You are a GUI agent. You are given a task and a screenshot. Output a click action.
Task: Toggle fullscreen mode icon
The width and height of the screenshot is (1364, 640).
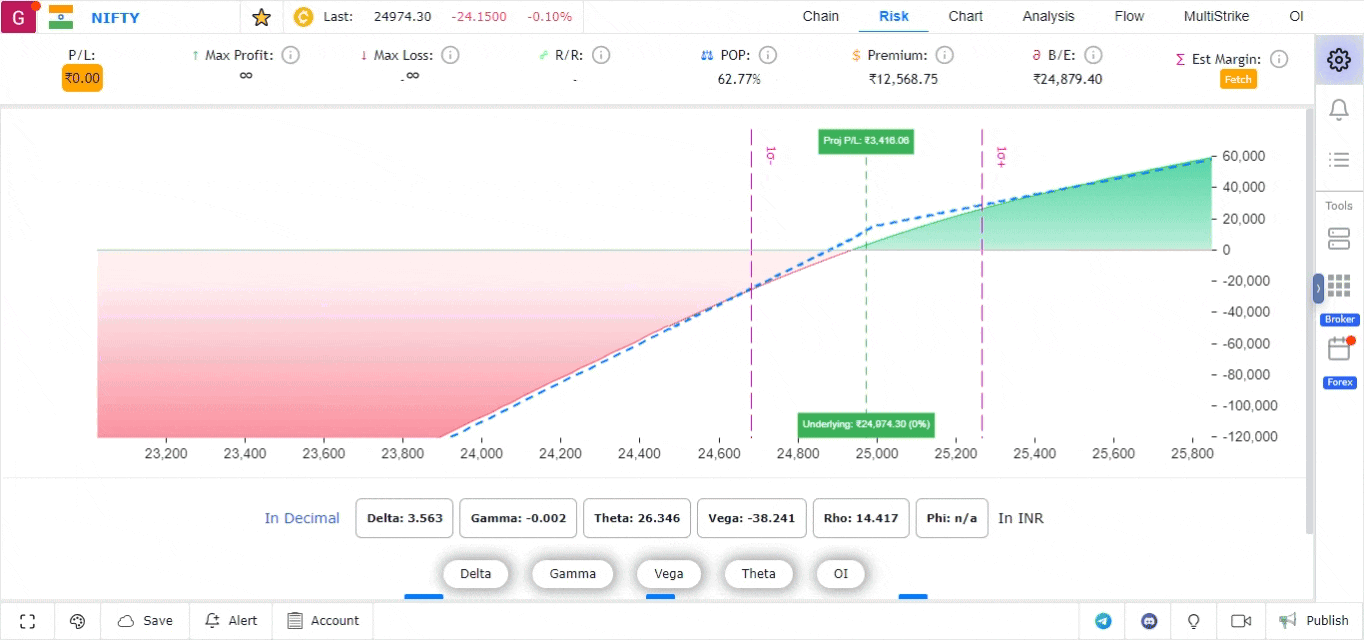coord(28,621)
